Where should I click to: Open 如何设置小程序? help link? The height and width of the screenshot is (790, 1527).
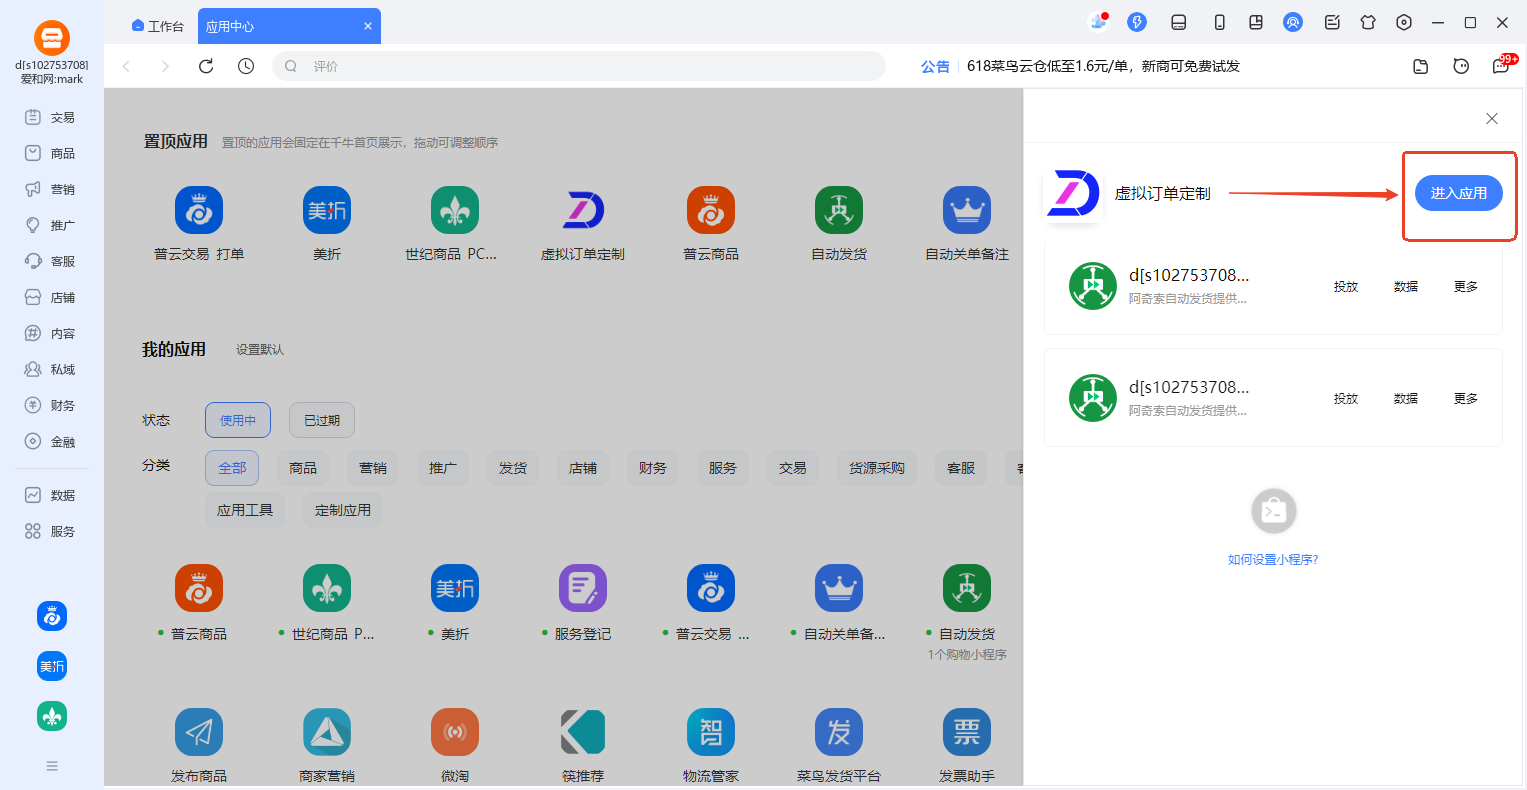tap(1273, 560)
